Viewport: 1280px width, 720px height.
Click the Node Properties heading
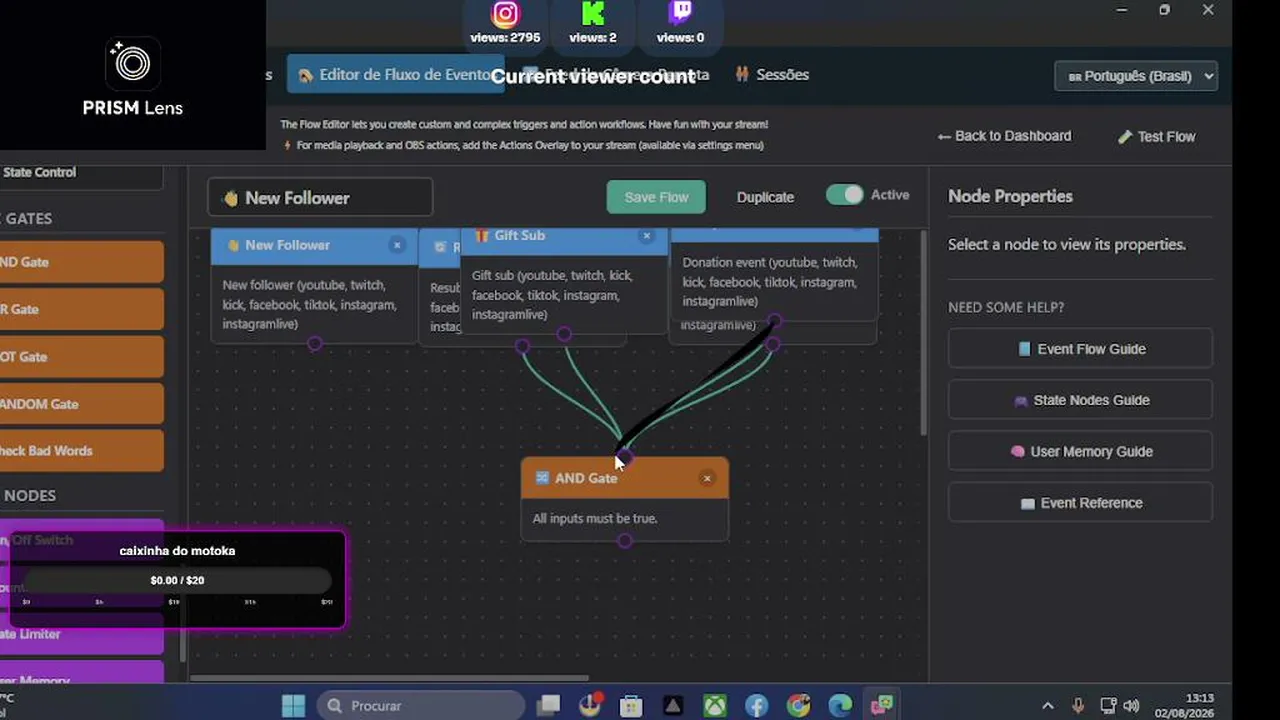(x=1010, y=196)
